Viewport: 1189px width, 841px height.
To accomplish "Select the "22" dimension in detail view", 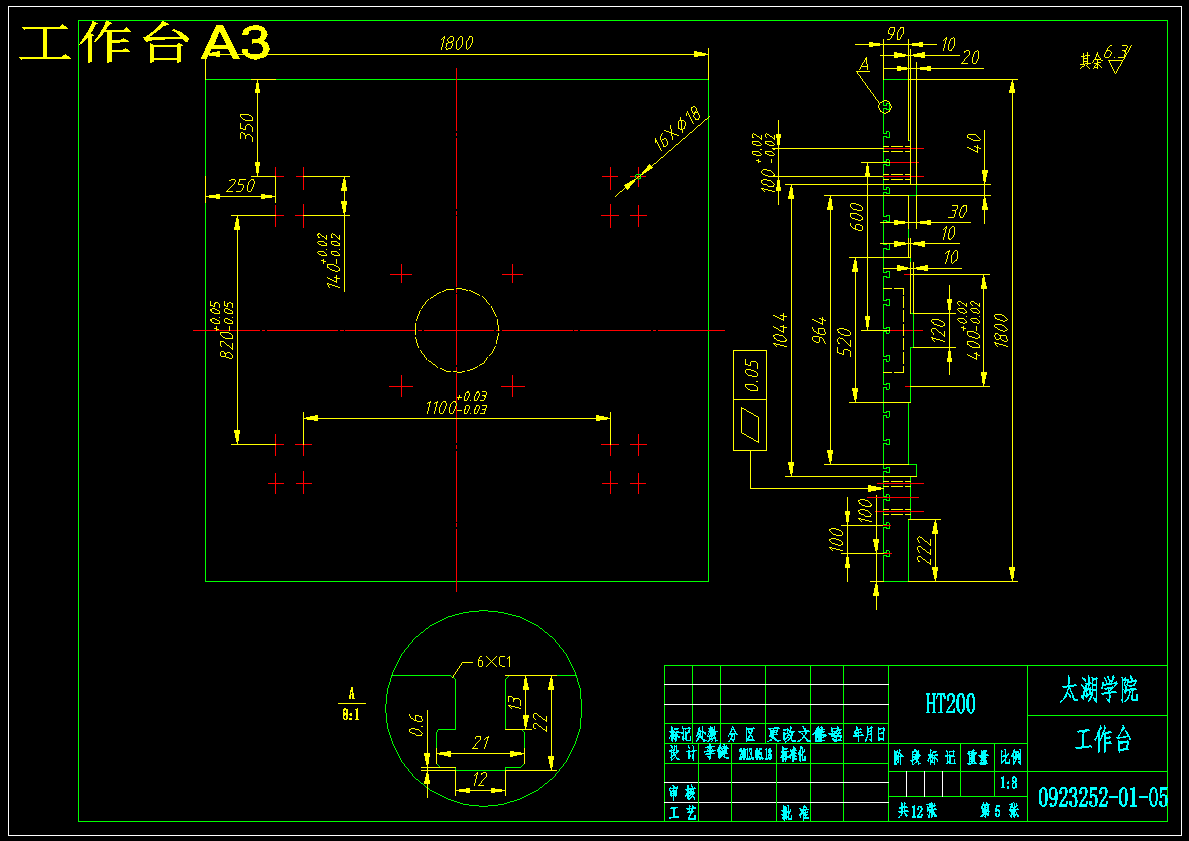I will tap(539, 722).
